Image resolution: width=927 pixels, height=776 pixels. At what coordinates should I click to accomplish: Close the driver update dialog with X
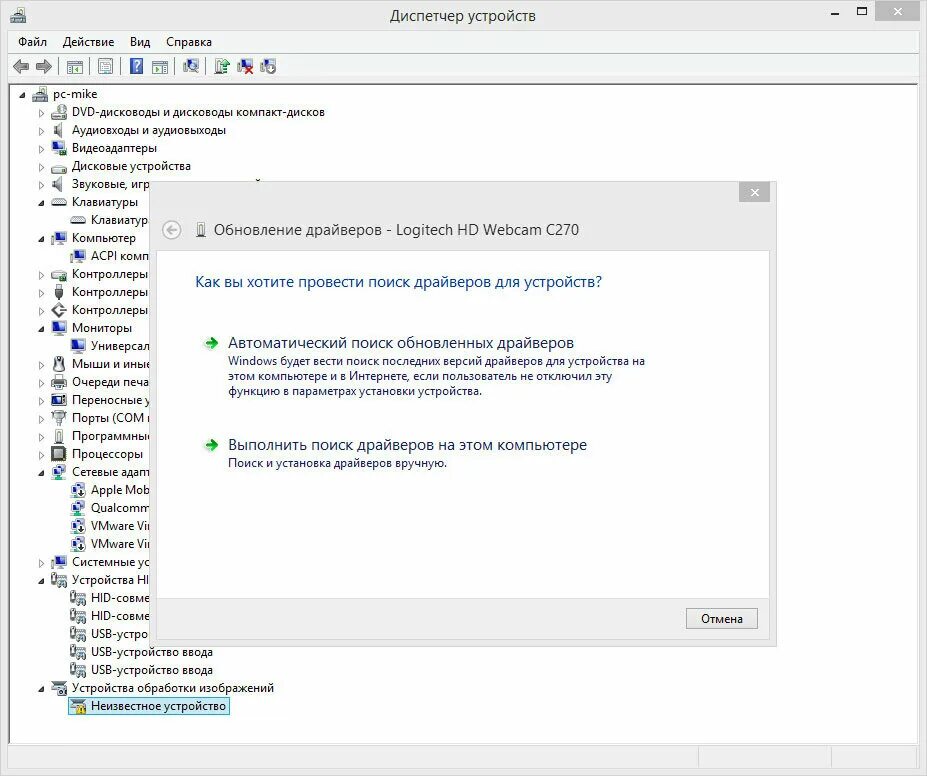point(754,192)
